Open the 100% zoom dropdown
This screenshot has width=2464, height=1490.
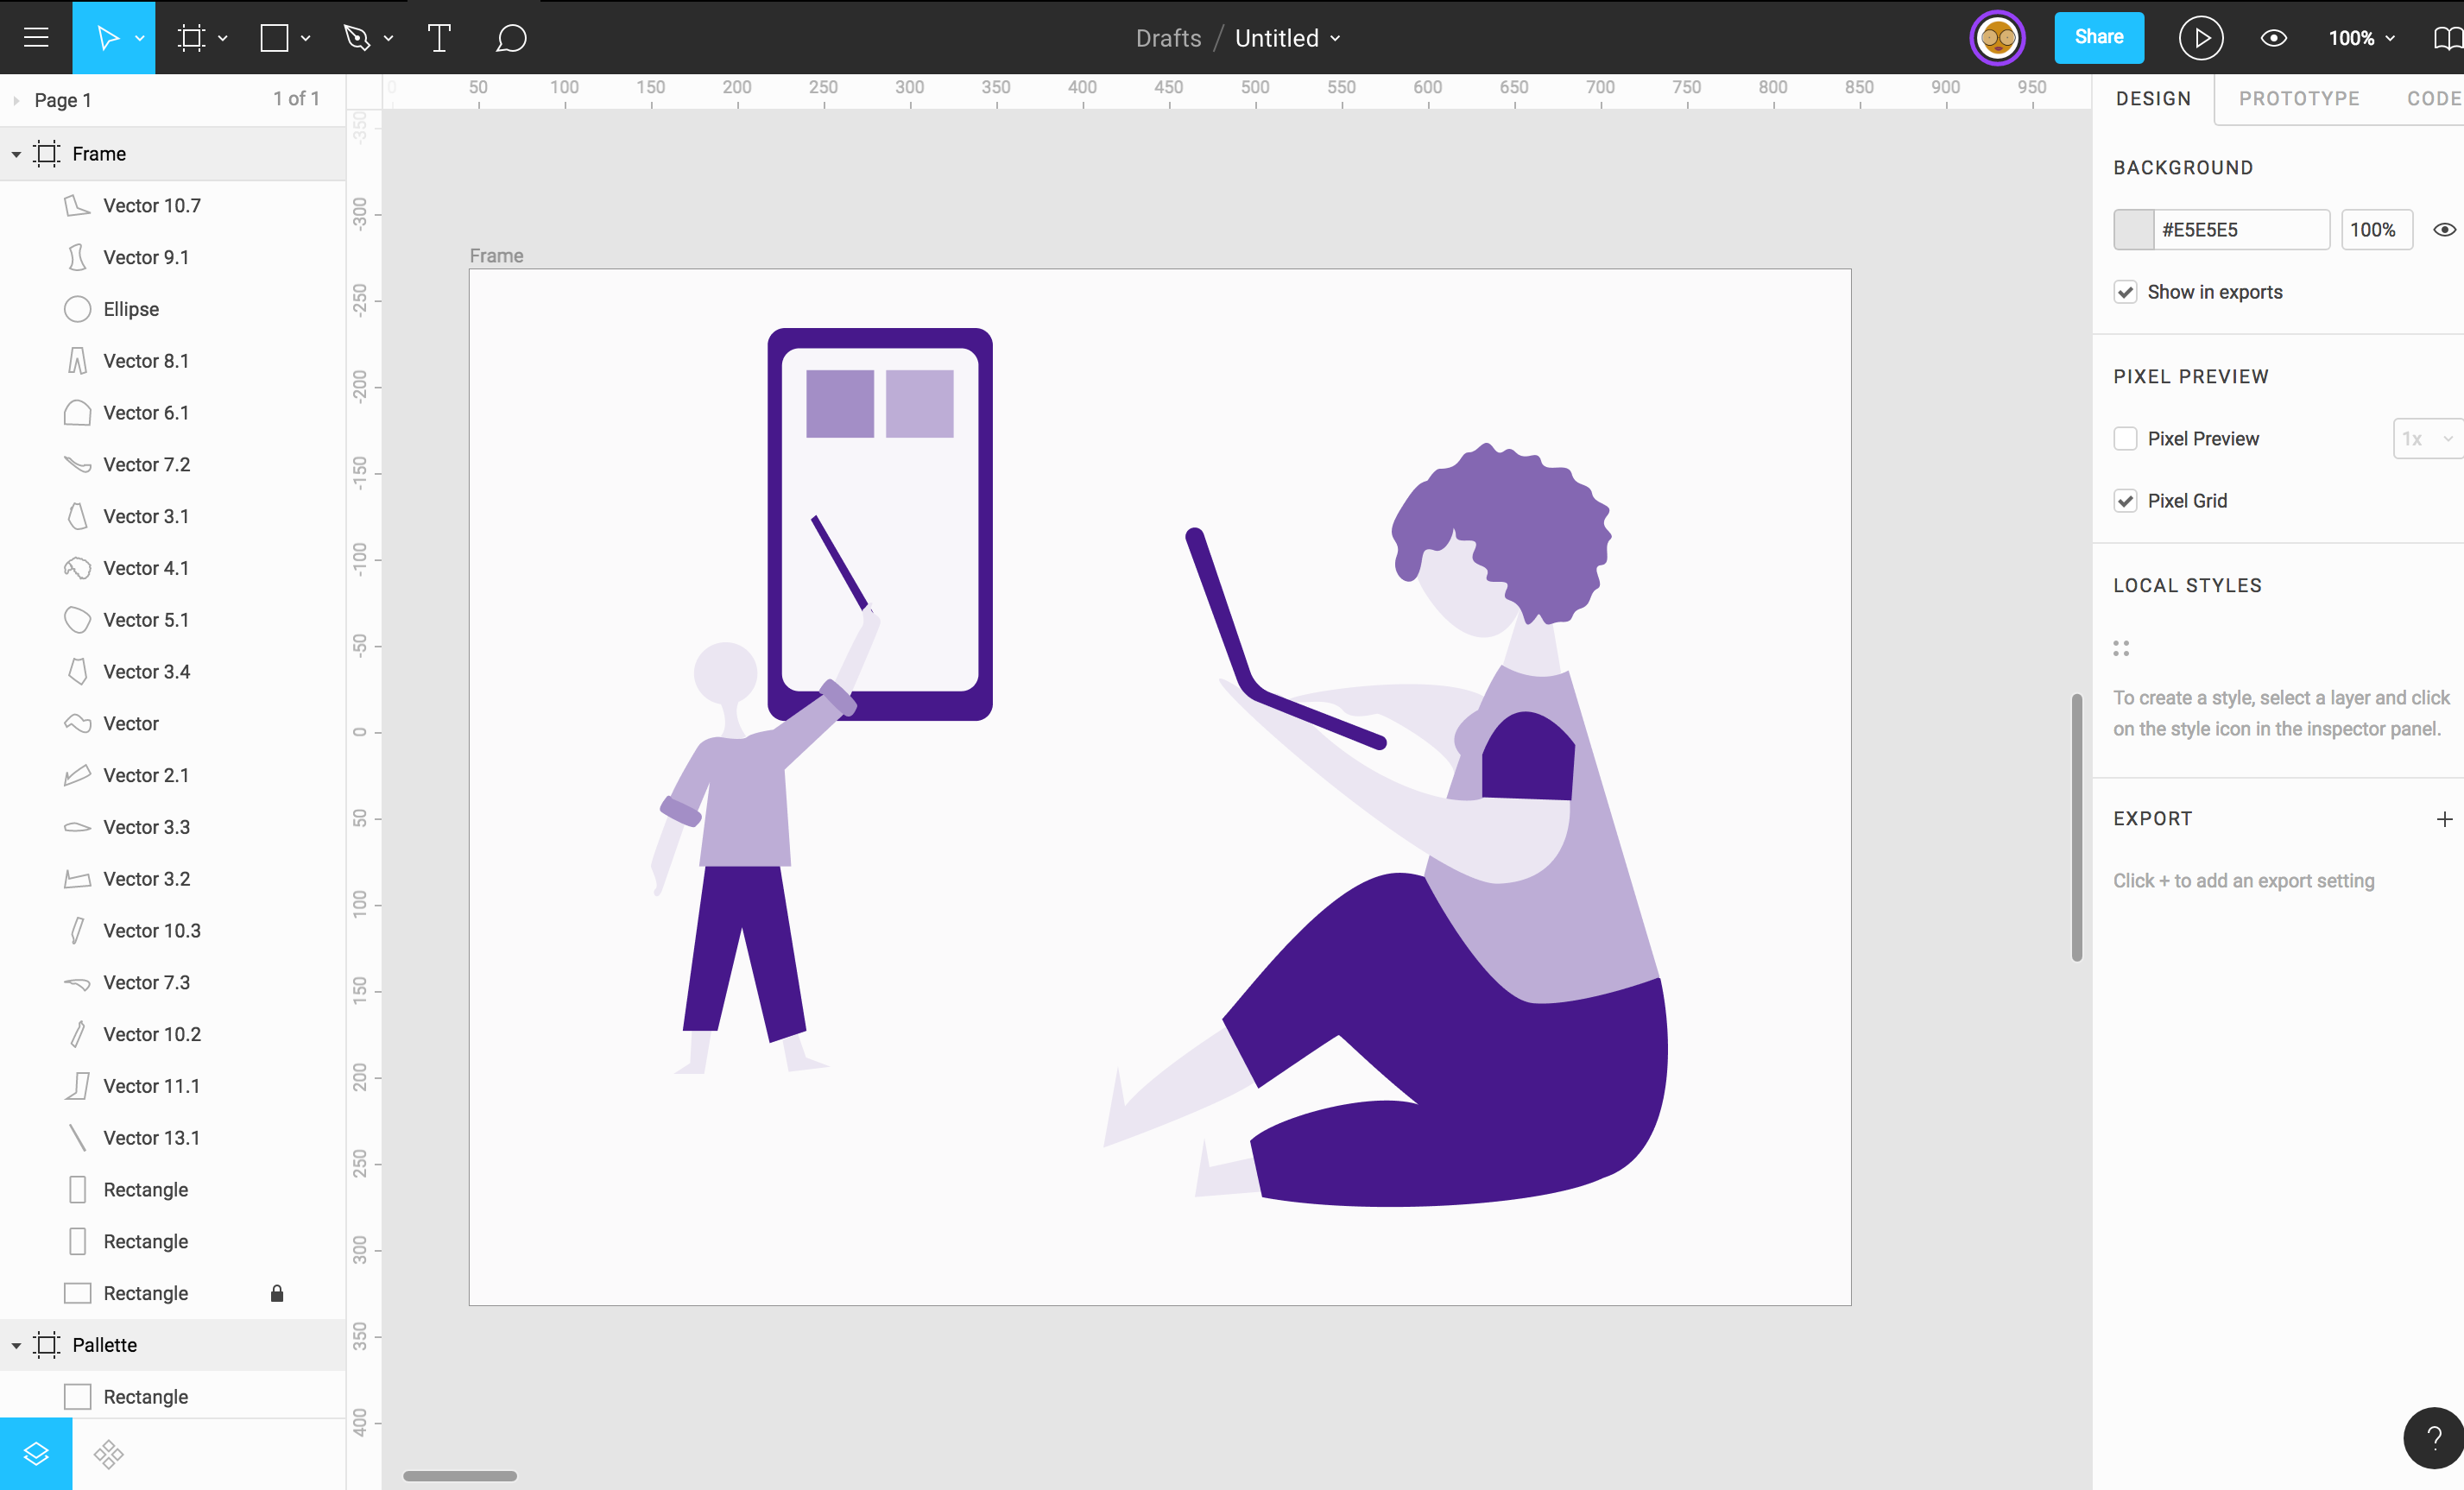coord(2361,38)
